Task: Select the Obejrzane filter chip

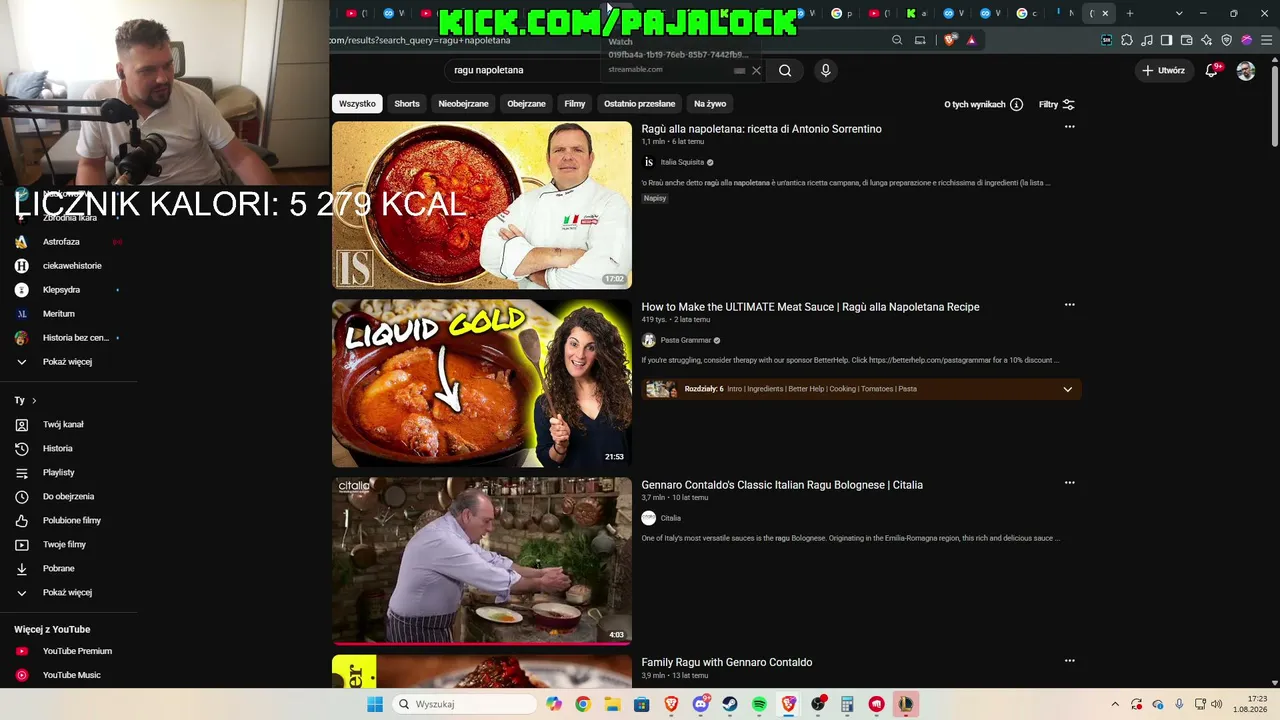Action: (526, 104)
